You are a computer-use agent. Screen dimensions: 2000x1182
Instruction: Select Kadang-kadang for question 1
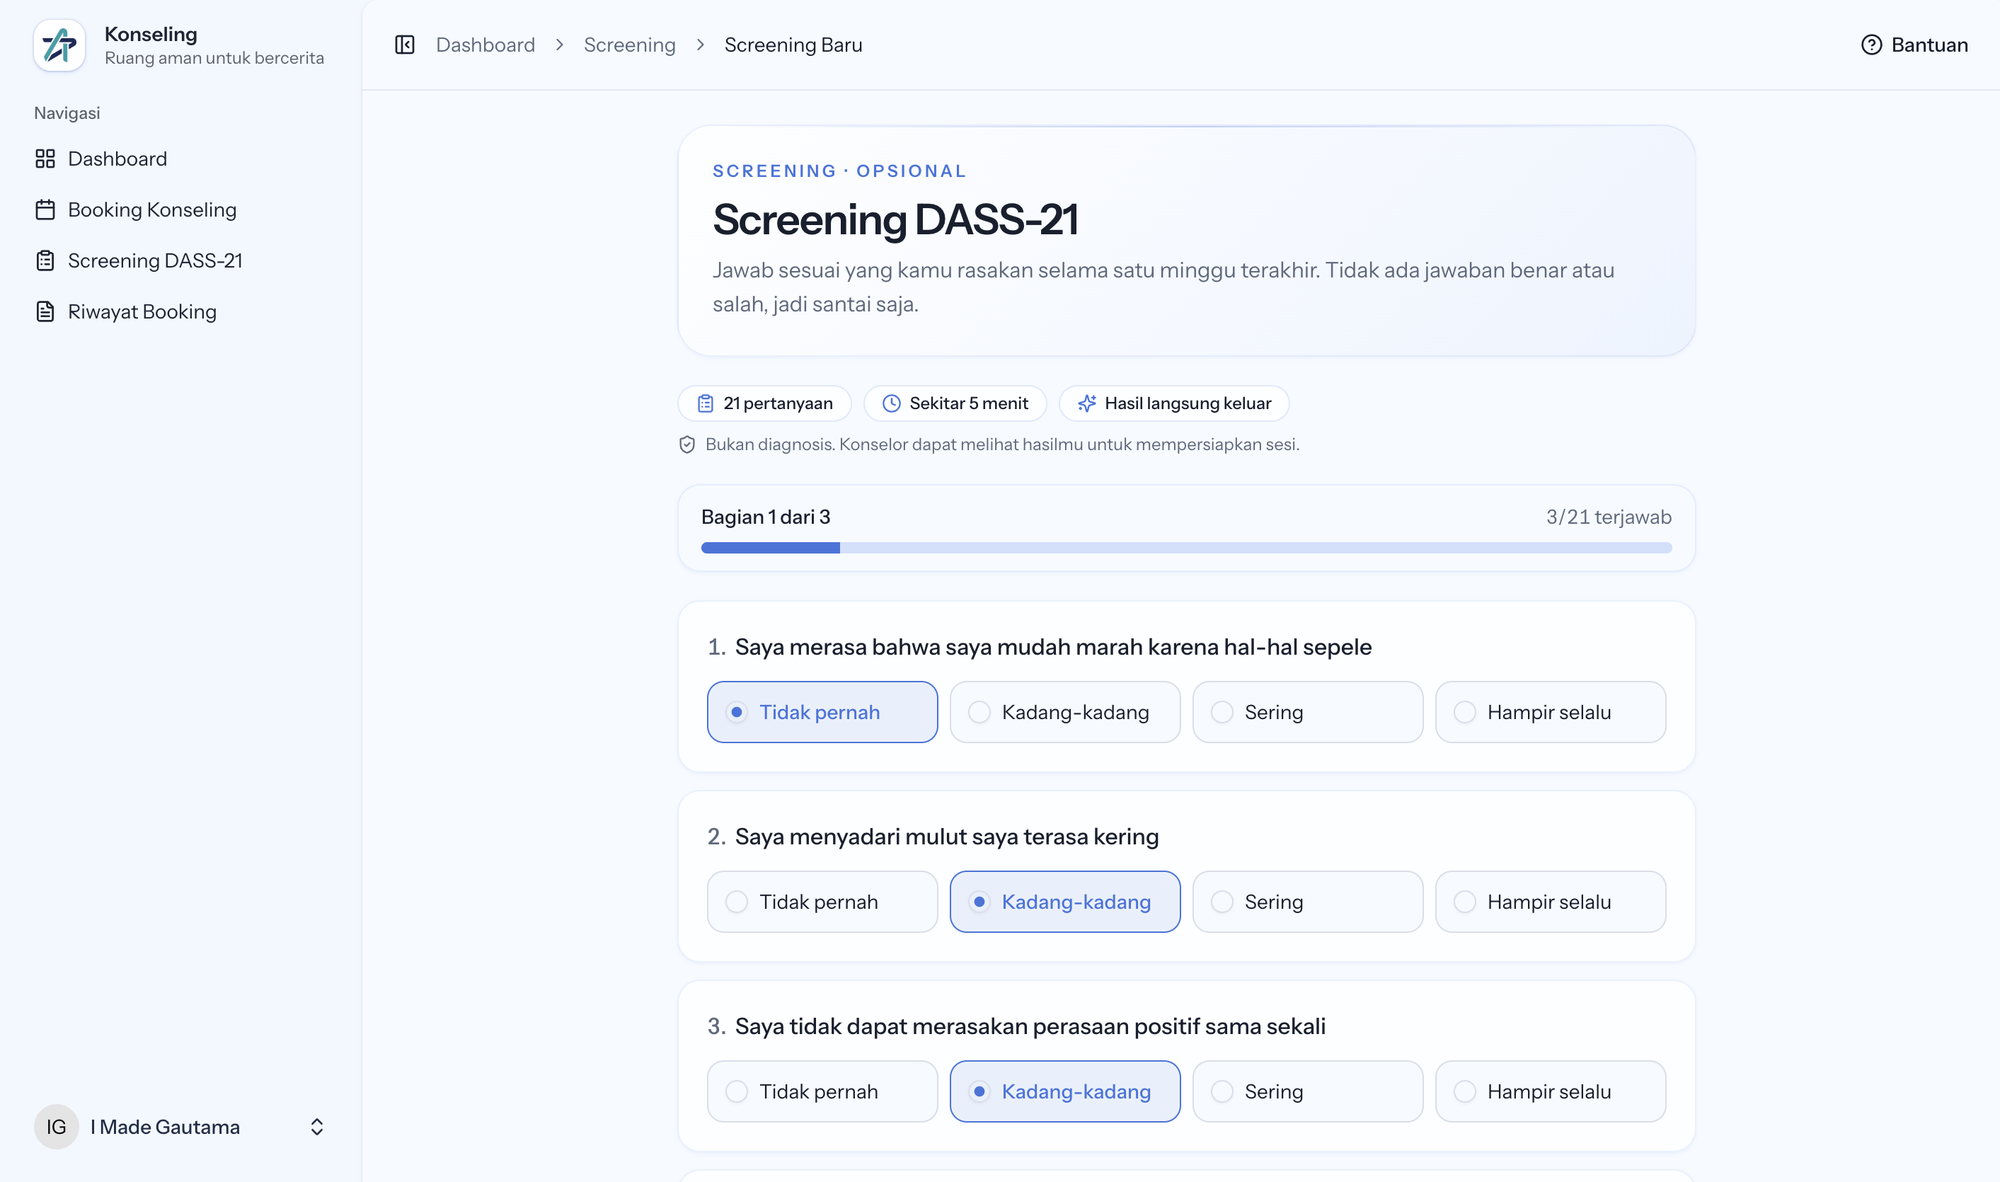tap(1065, 712)
